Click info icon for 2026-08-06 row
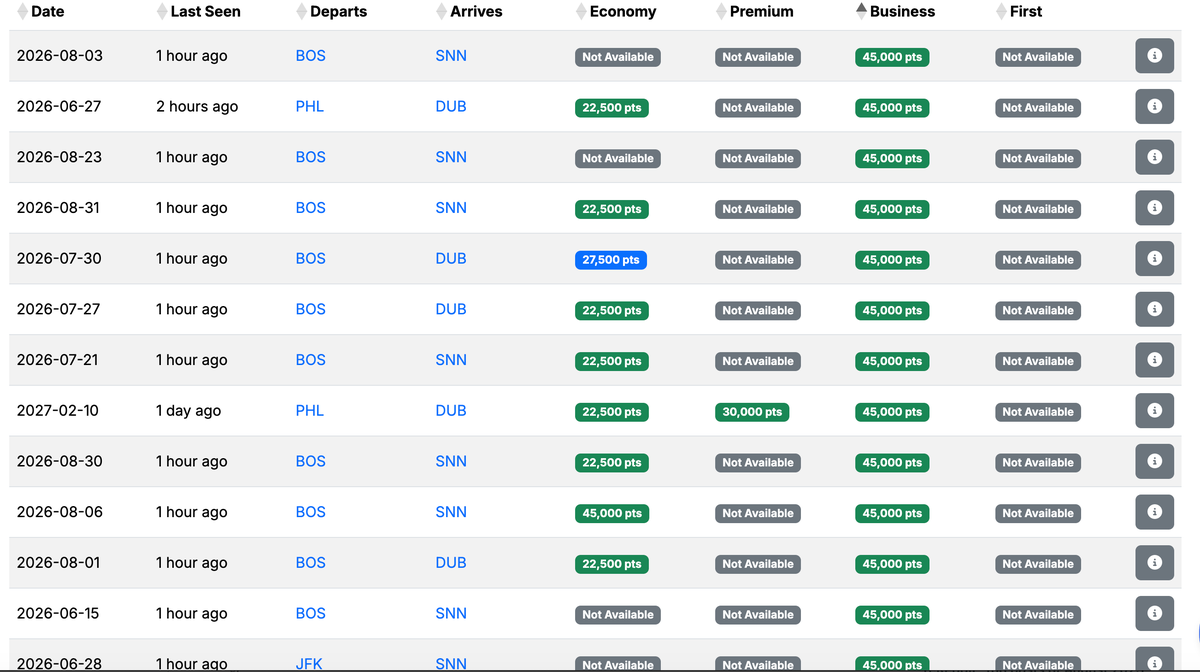 click(1154, 512)
